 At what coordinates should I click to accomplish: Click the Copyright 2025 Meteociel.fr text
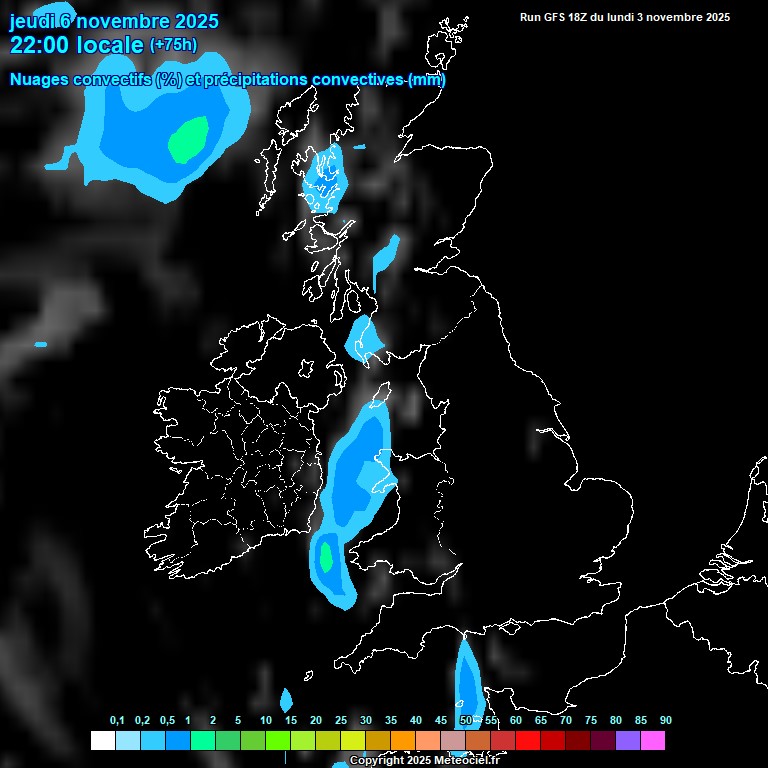tap(424, 760)
